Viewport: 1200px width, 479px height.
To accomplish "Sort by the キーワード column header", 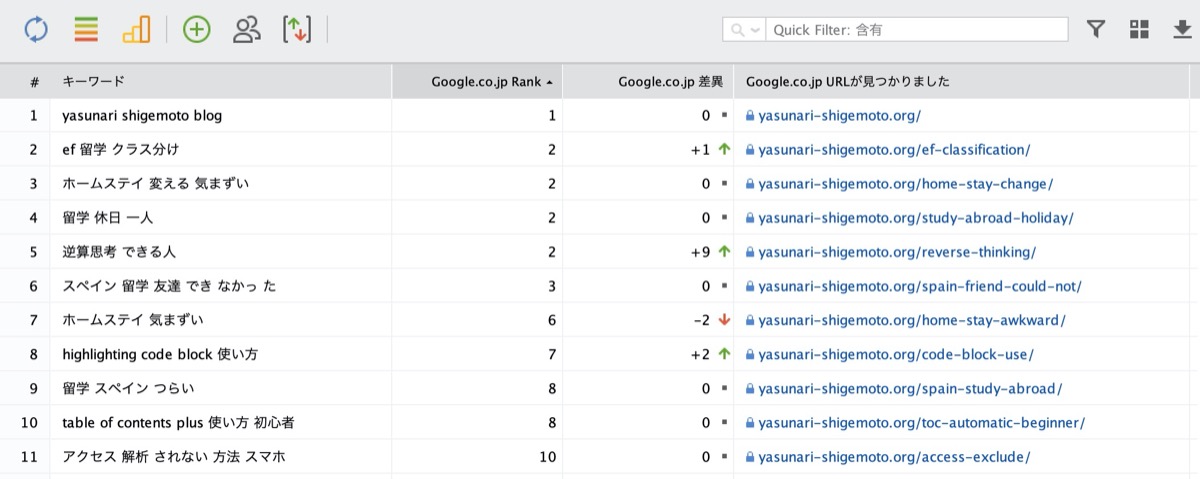I will (220, 81).
